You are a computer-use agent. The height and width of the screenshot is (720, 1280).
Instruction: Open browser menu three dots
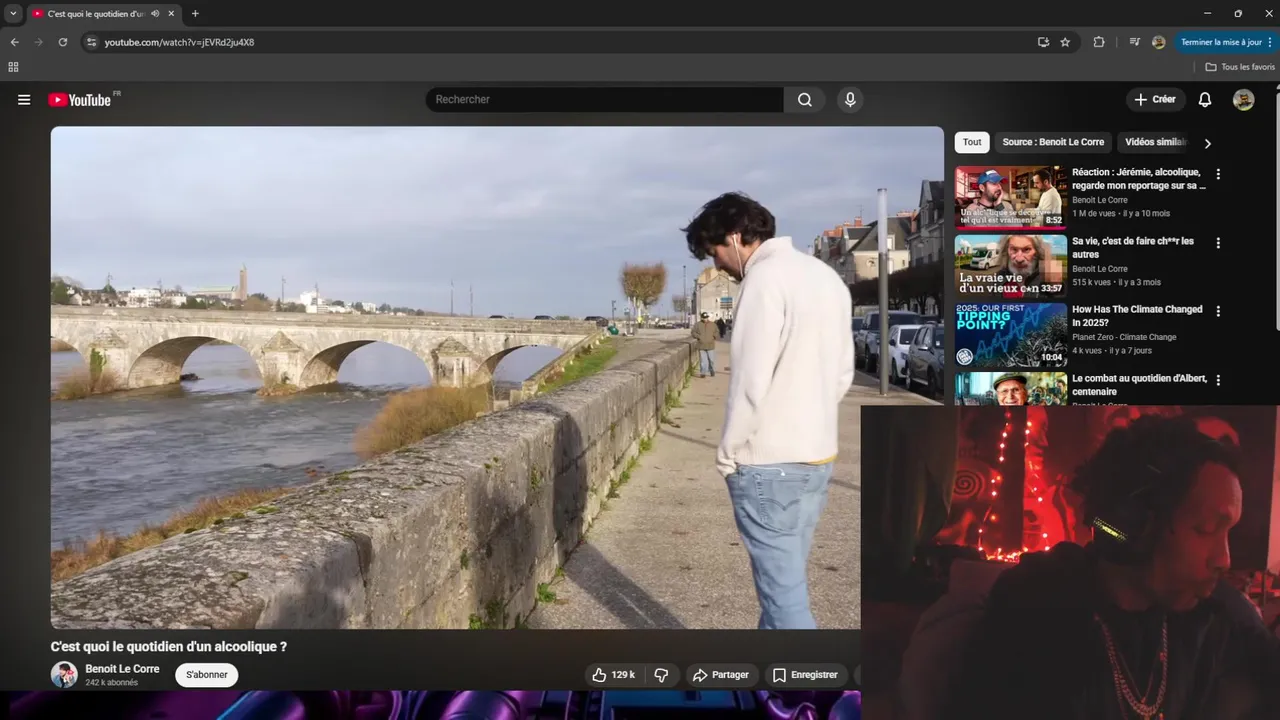pyautogui.click(x=1271, y=42)
